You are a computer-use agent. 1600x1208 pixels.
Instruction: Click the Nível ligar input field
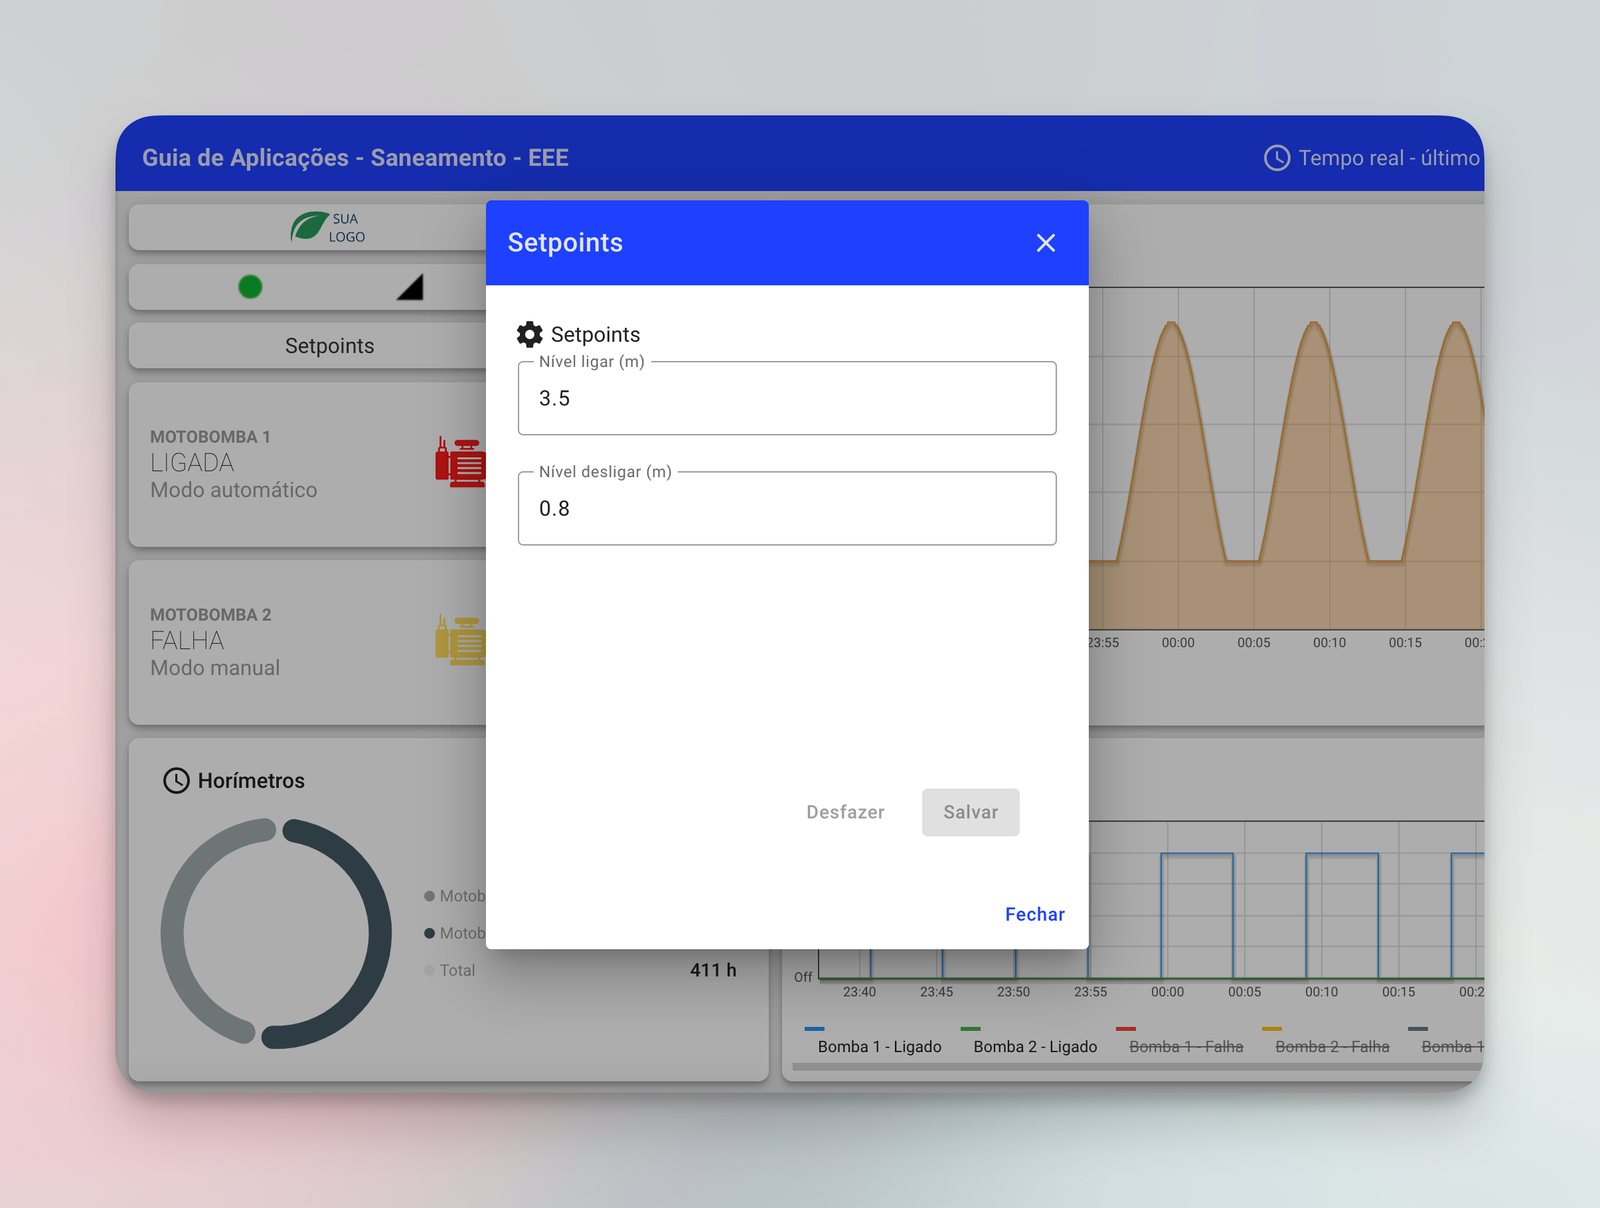click(786, 398)
